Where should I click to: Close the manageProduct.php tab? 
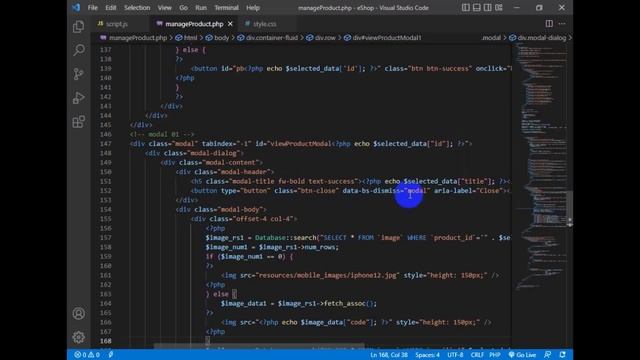point(230,24)
